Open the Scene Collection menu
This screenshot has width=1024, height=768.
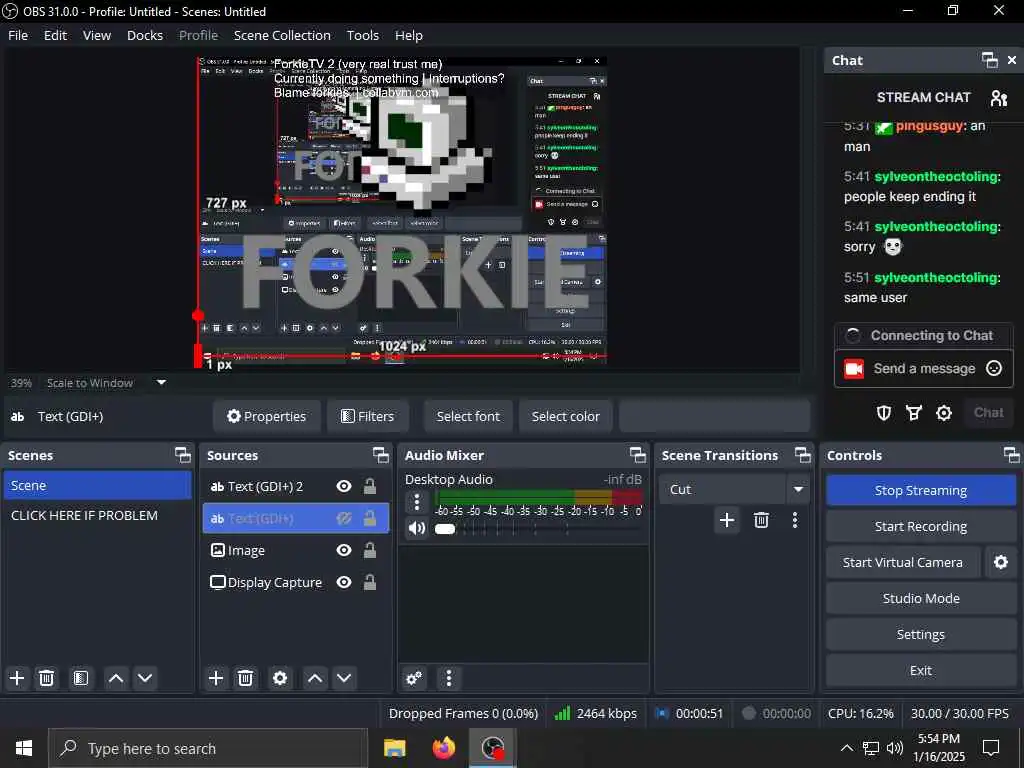282,35
